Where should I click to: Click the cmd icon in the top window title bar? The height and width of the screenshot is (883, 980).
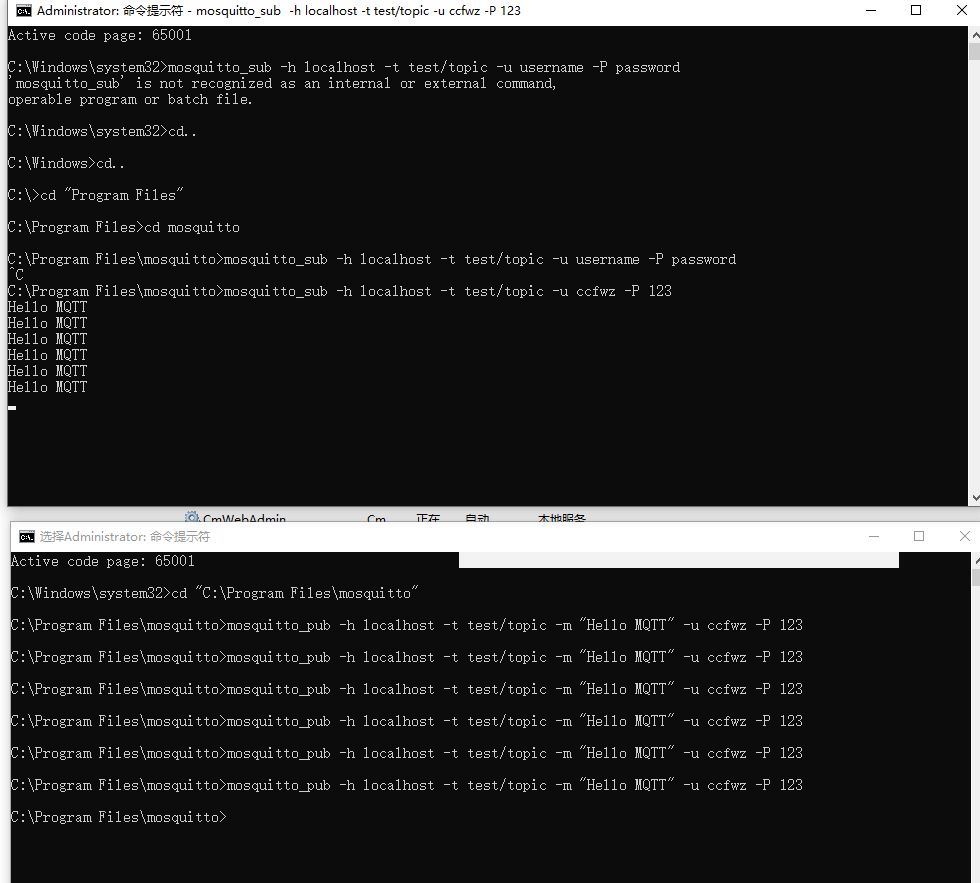point(24,11)
